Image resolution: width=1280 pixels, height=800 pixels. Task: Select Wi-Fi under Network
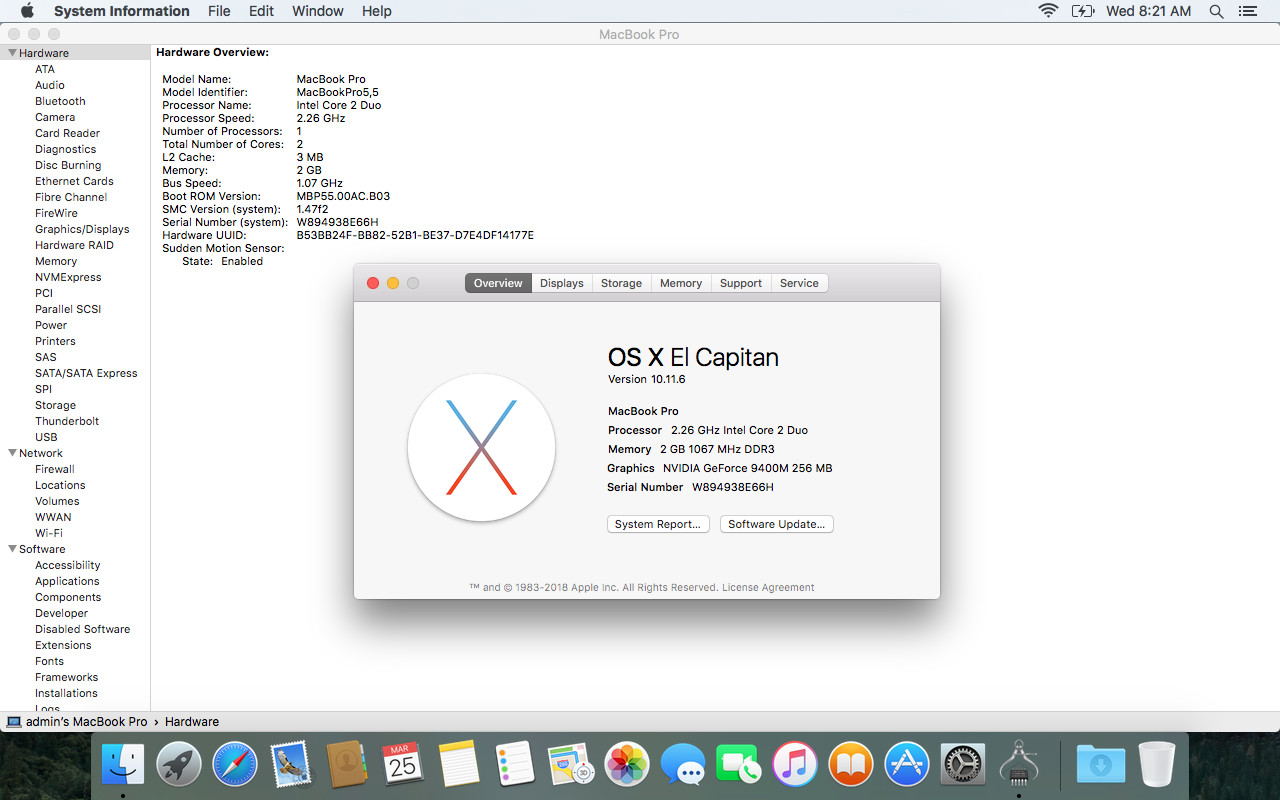49,533
